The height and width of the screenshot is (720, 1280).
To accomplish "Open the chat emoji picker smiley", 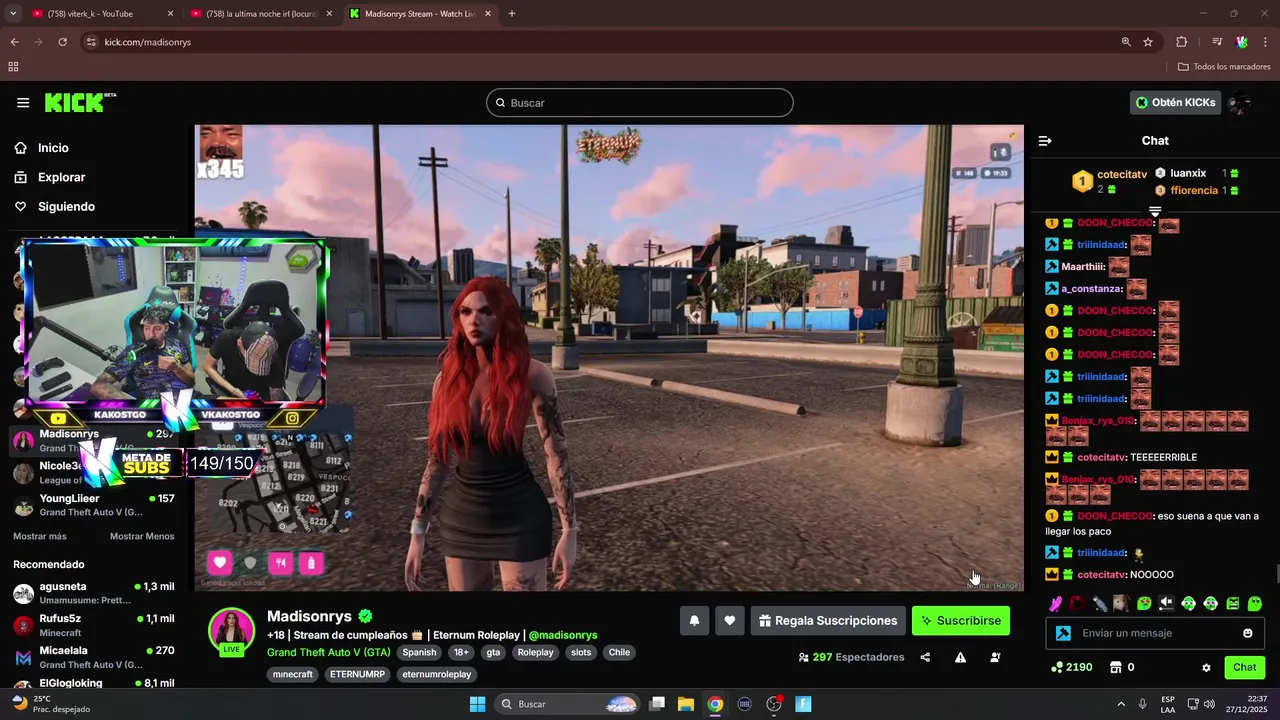I will click(1248, 633).
